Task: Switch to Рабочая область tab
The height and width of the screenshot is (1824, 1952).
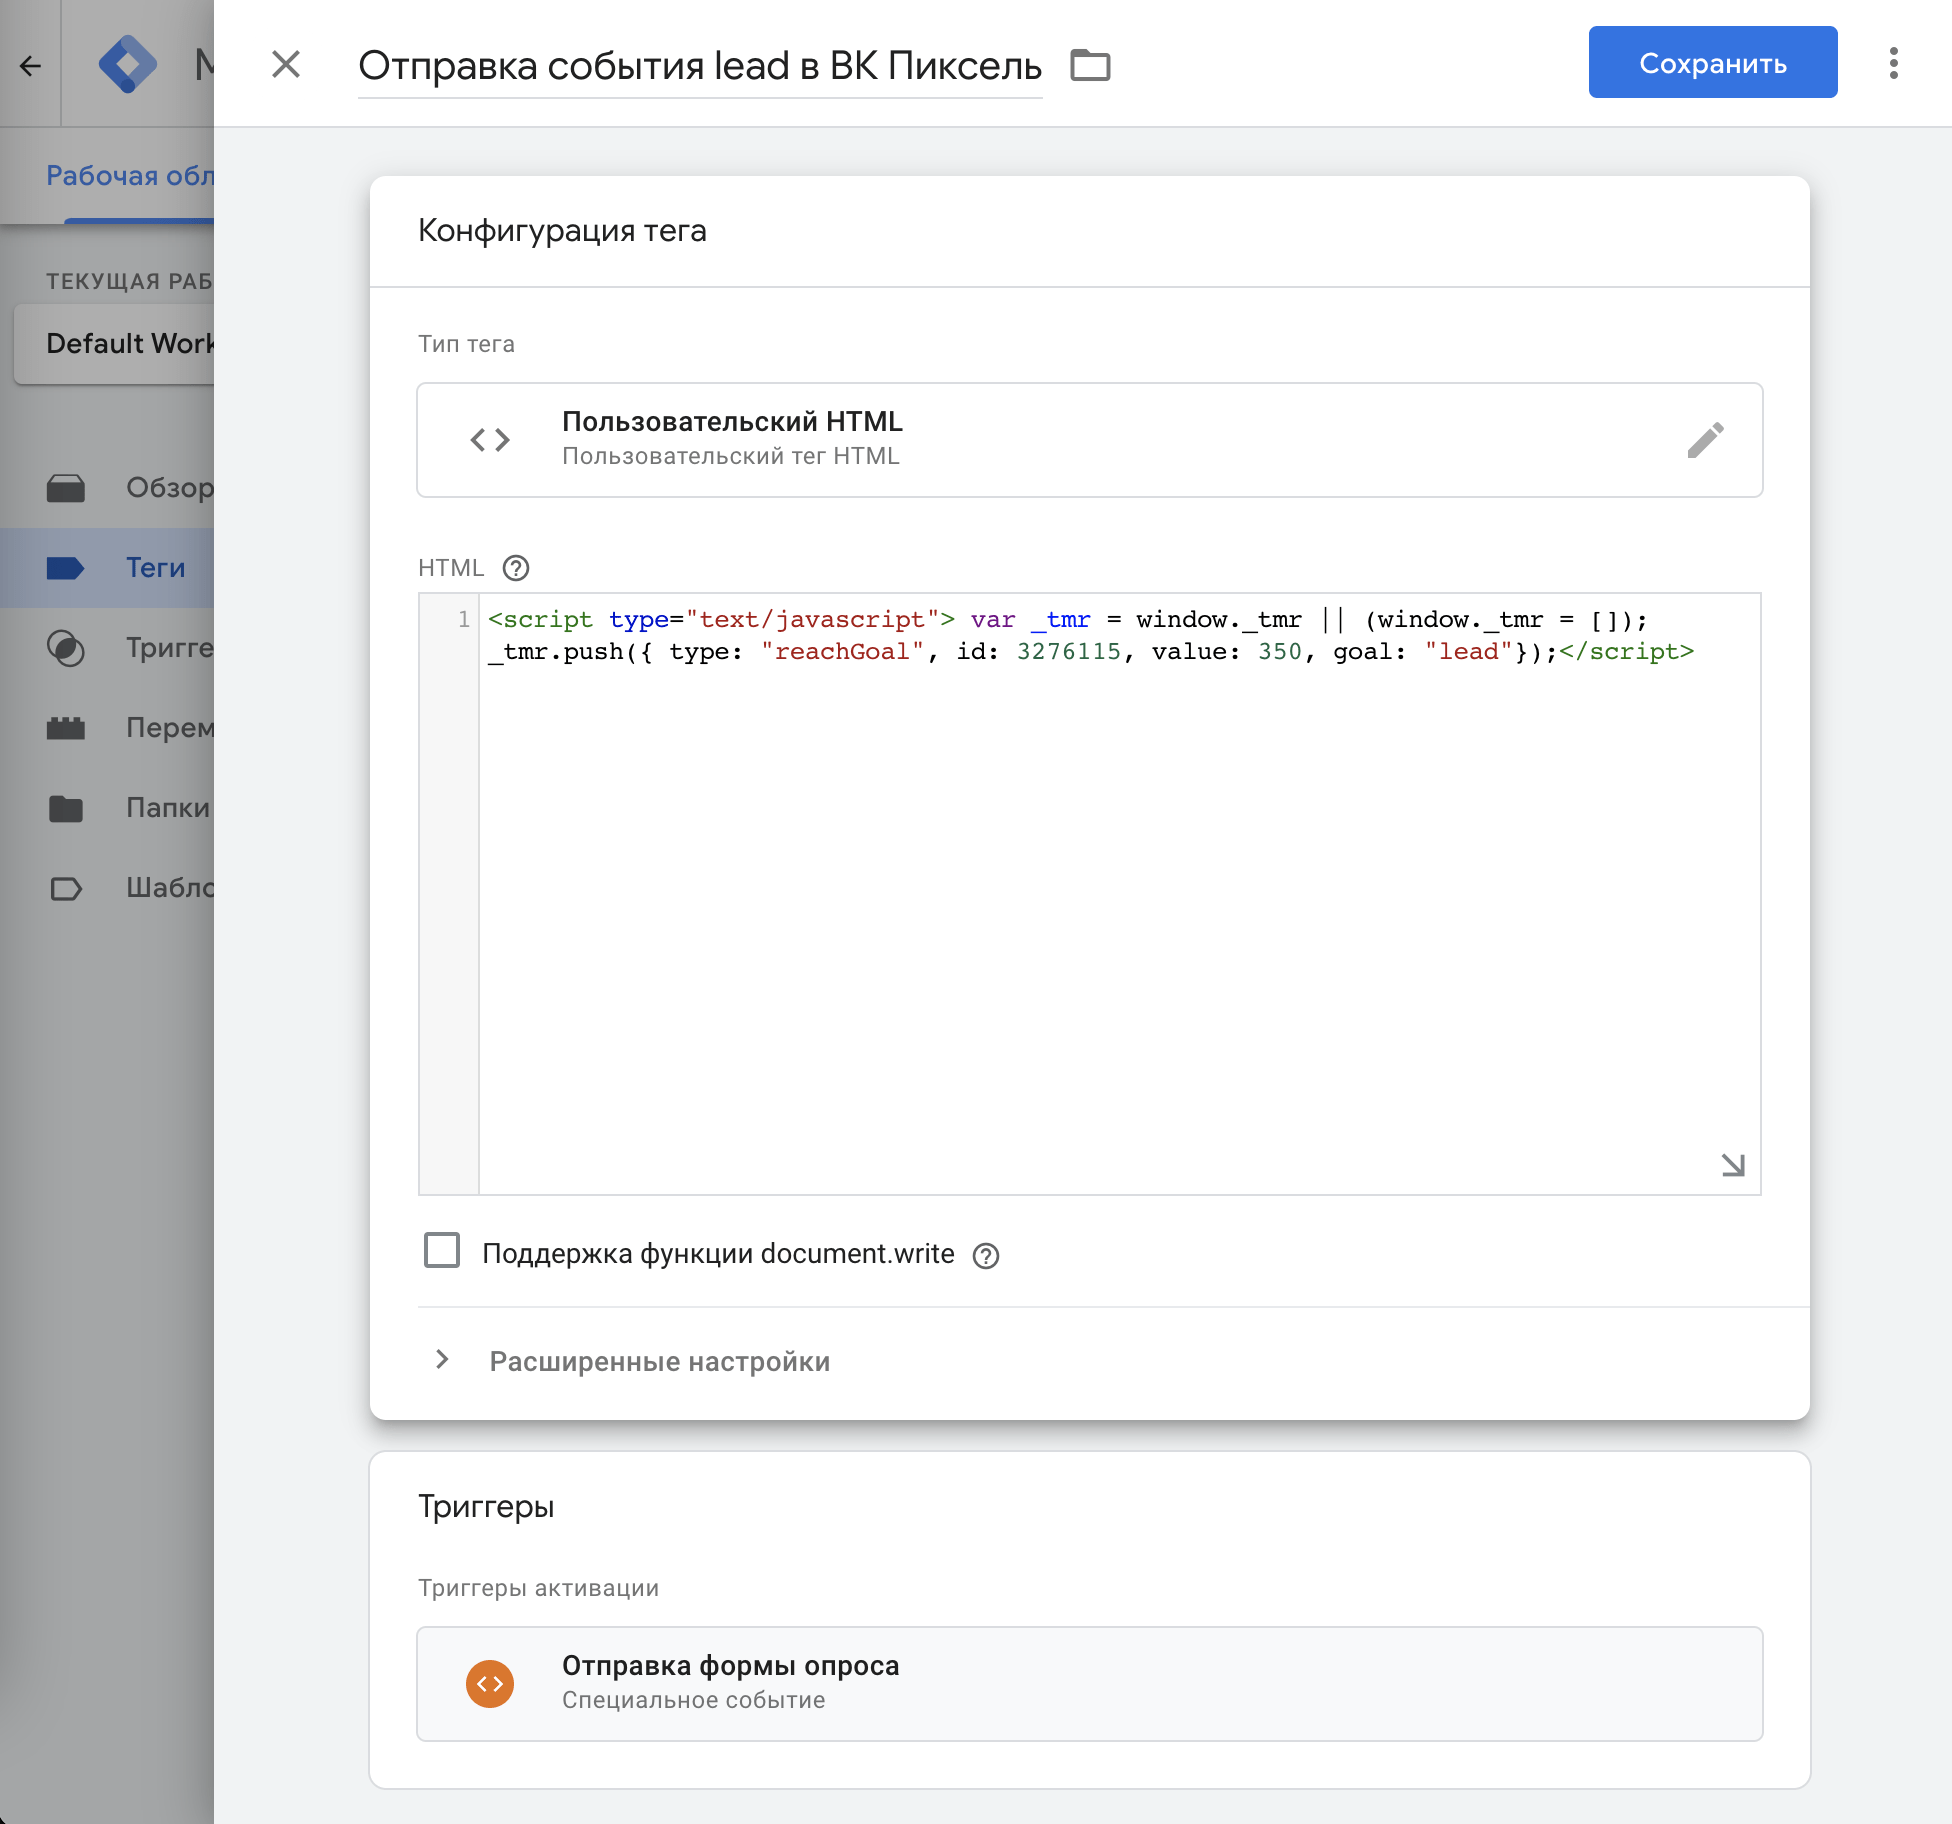Action: (129, 176)
